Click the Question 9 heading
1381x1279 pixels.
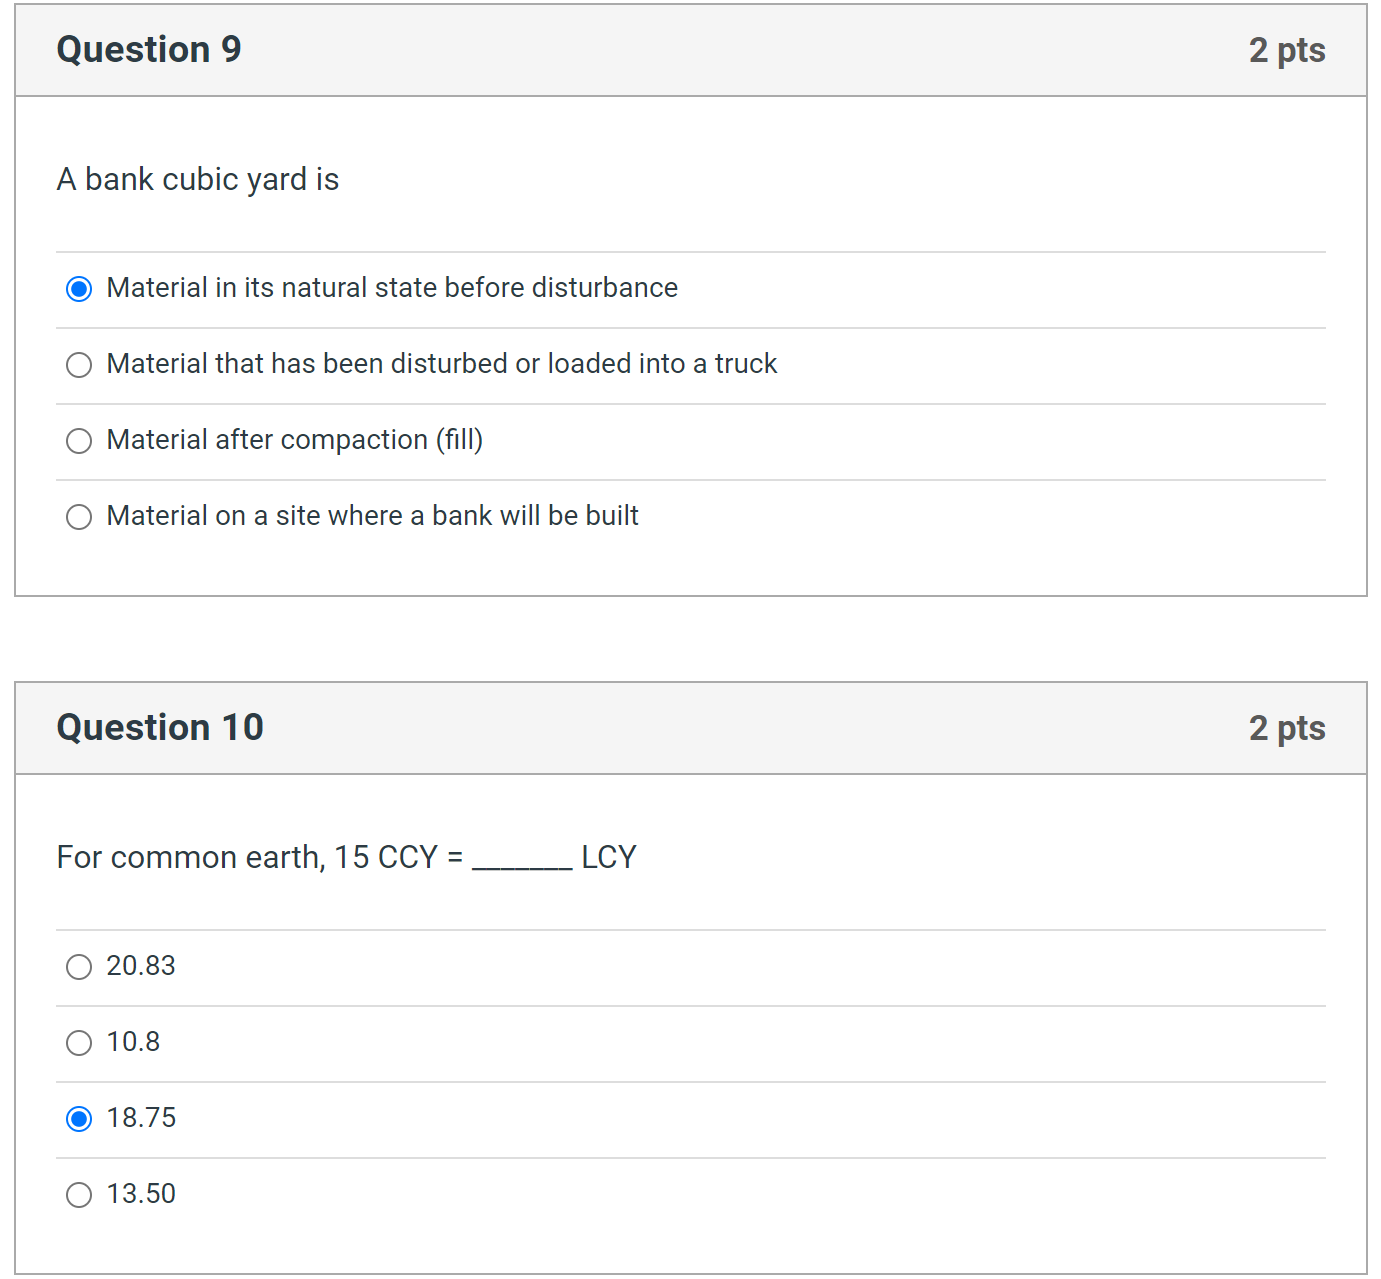click(x=149, y=50)
